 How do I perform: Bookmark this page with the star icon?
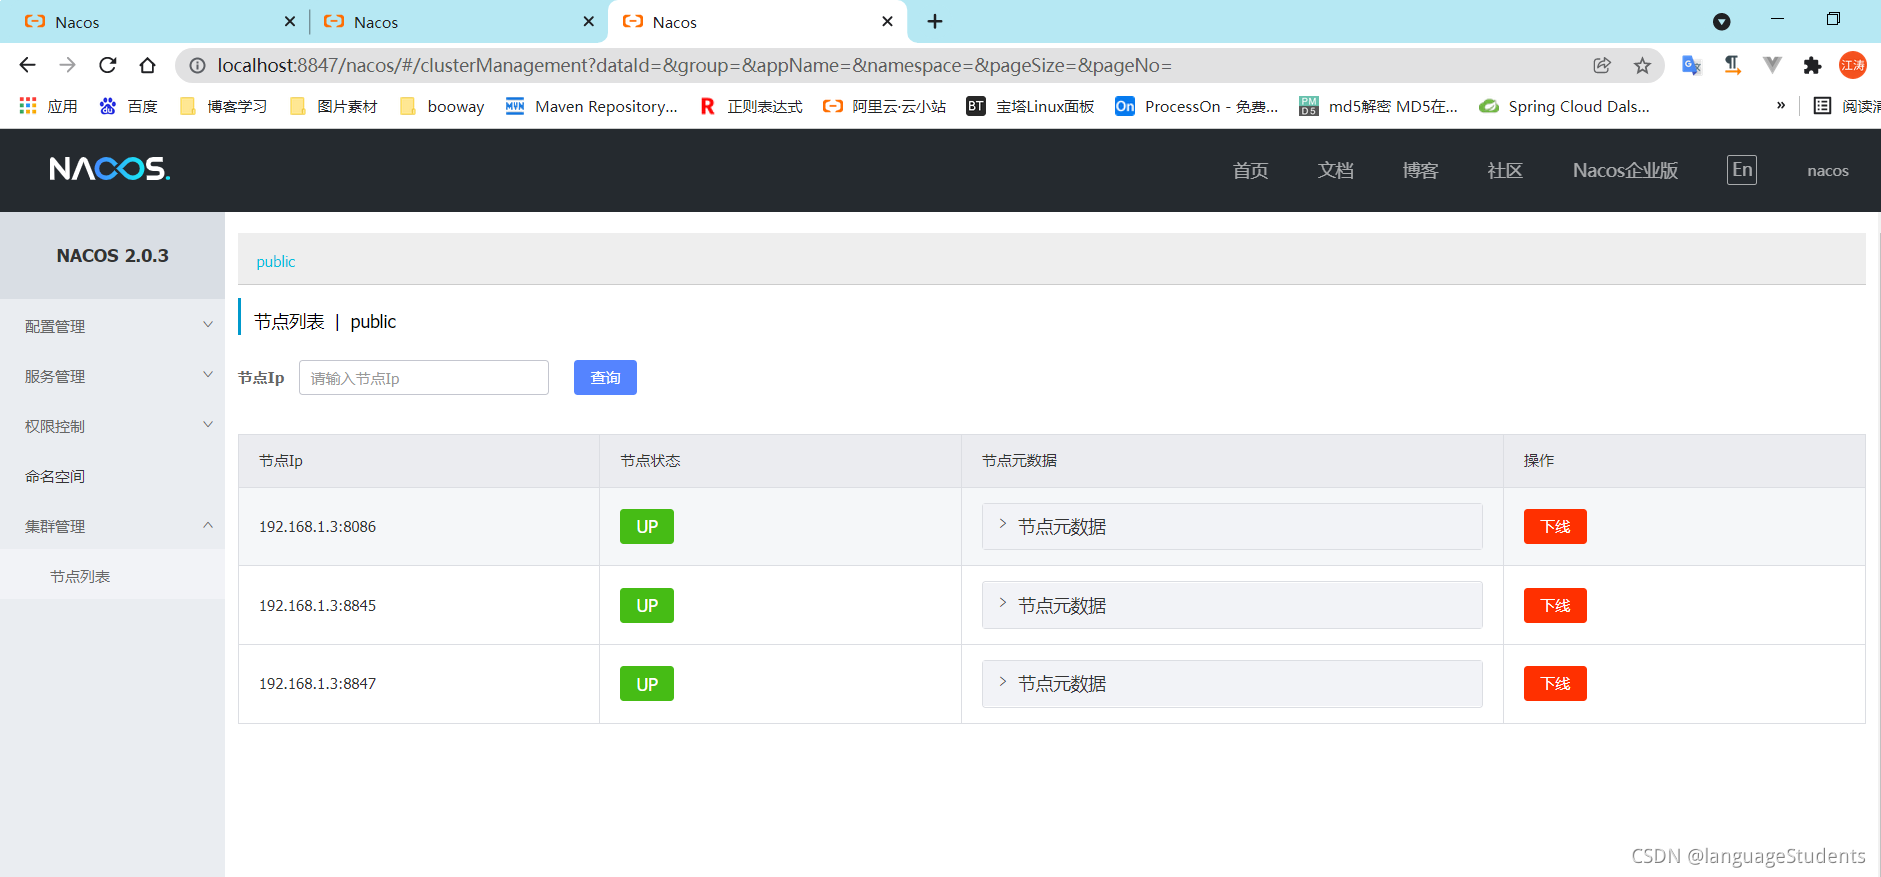coord(1642,65)
